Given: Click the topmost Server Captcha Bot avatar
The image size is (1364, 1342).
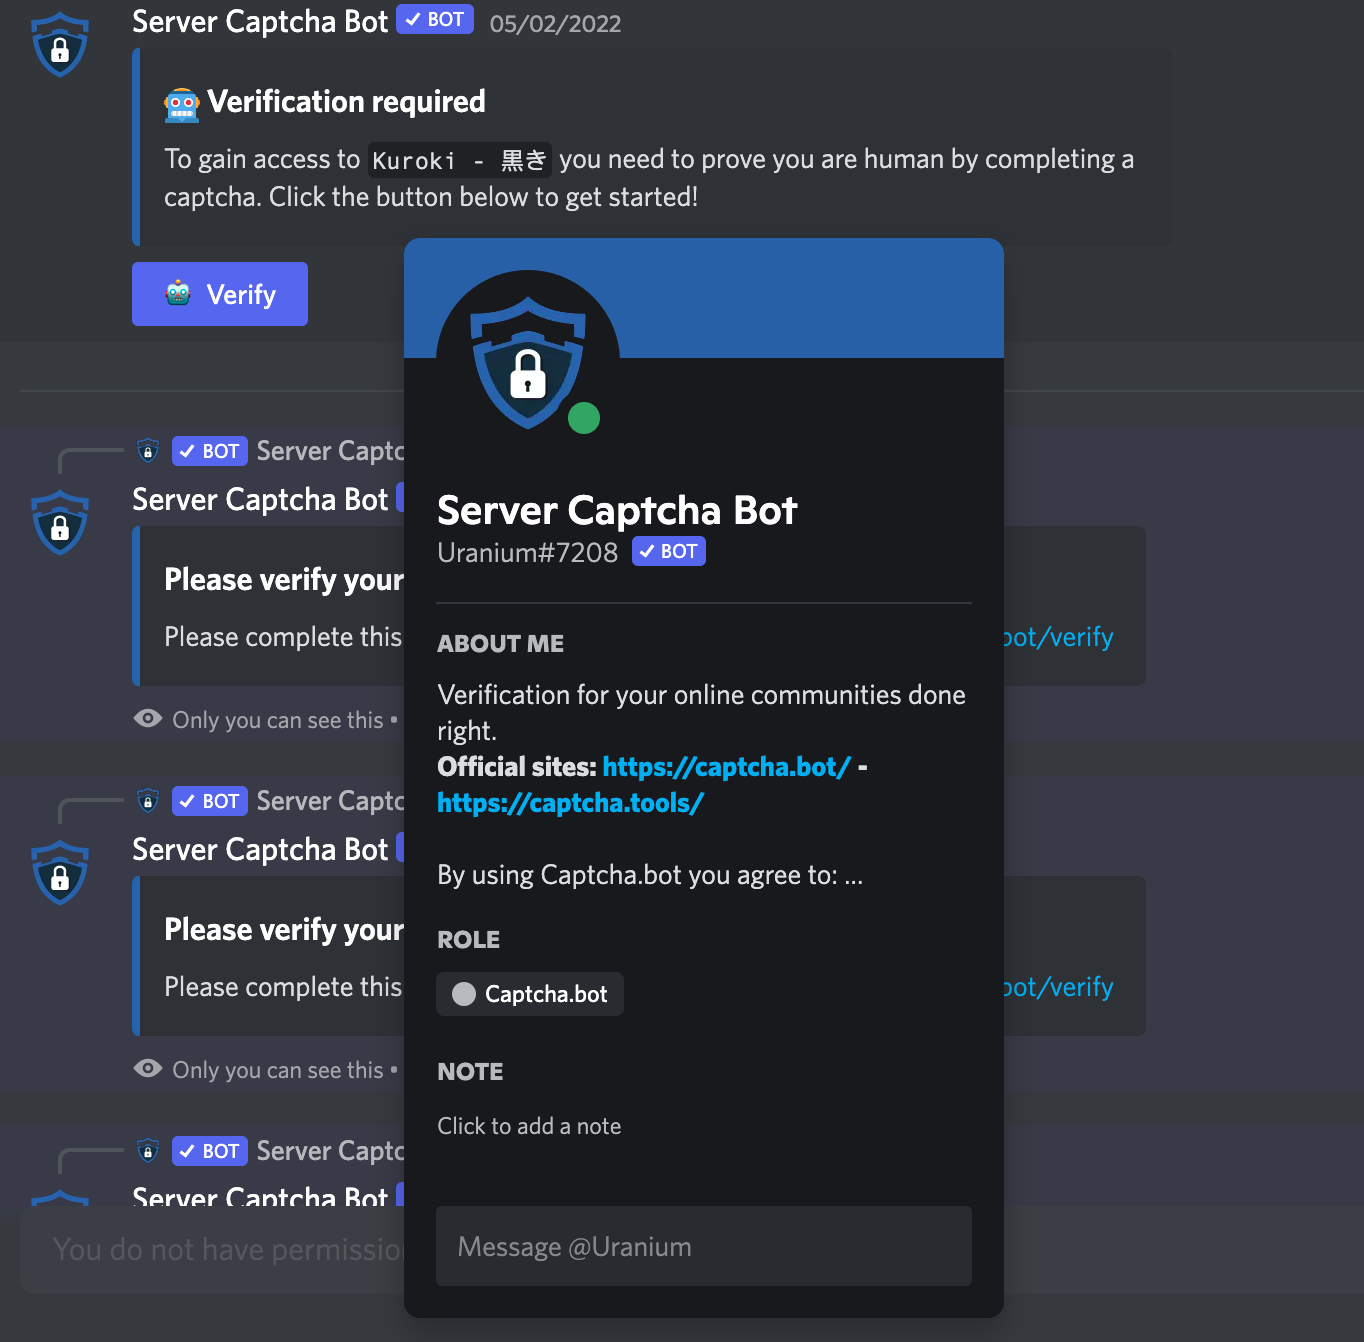Looking at the screenshot, I should click(x=60, y=45).
